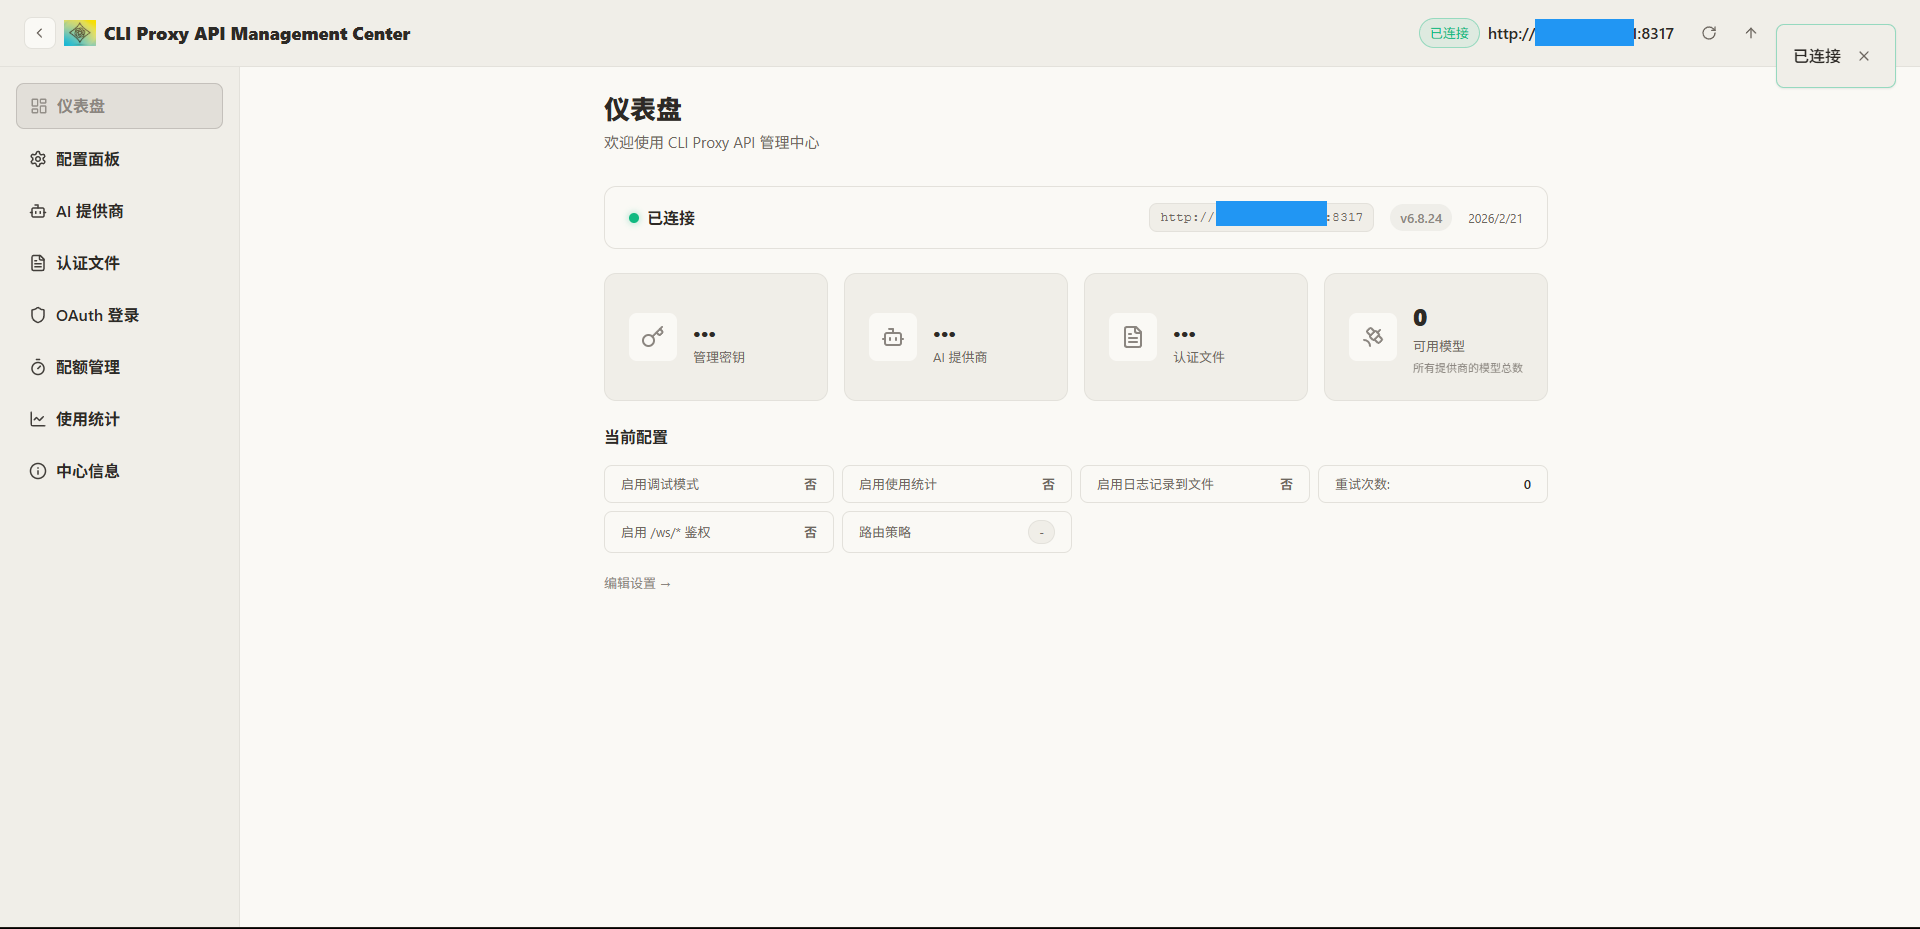The height and width of the screenshot is (929, 1920).
Task: Open 认证文件 sidebar page
Action: tap(88, 263)
